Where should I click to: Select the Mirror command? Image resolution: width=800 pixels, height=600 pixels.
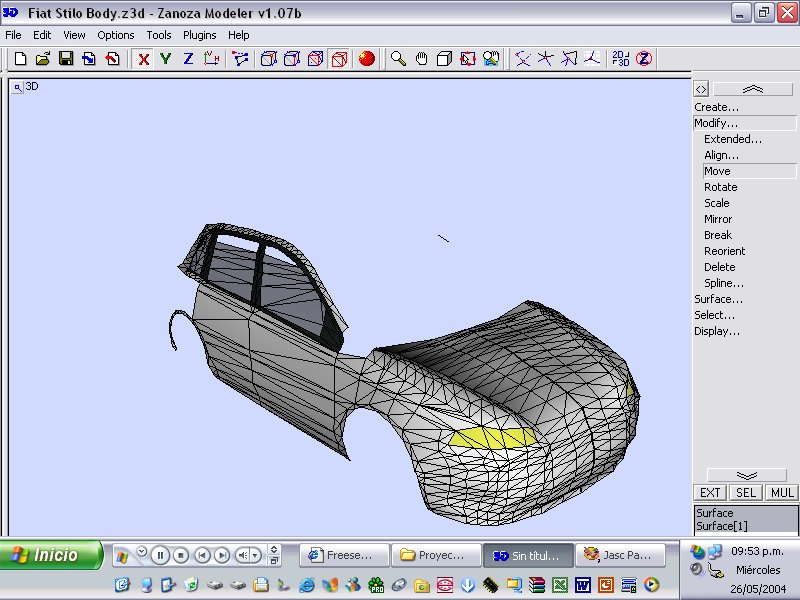tap(718, 219)
